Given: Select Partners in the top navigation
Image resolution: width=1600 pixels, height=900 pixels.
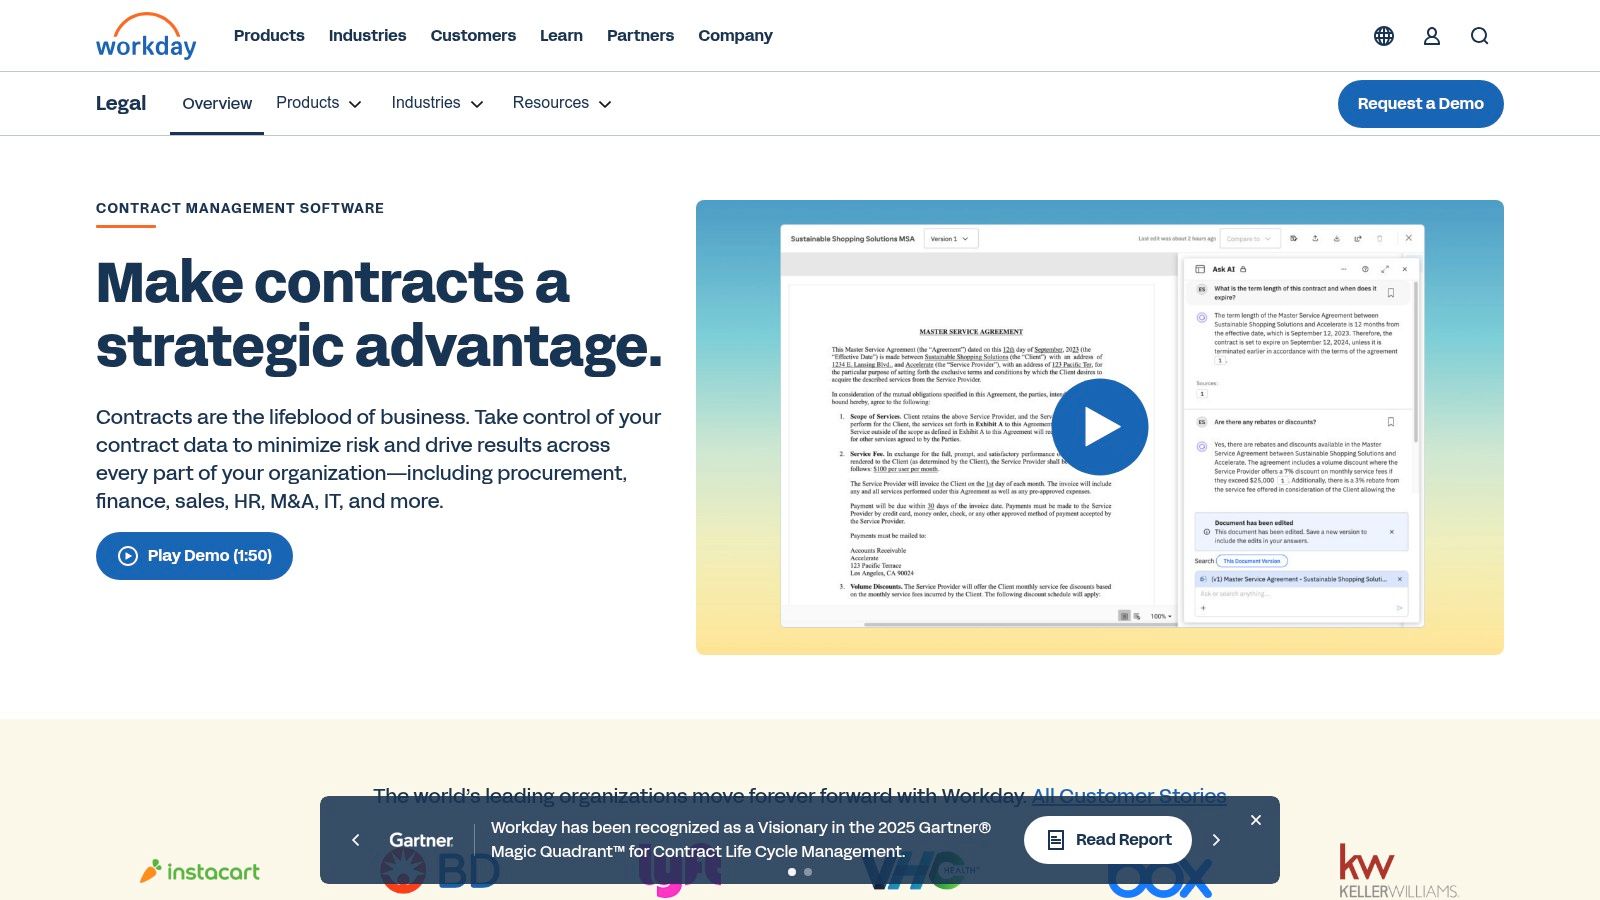Looking at the screenshot, I should pyautogui.click(x=640, y=35).
